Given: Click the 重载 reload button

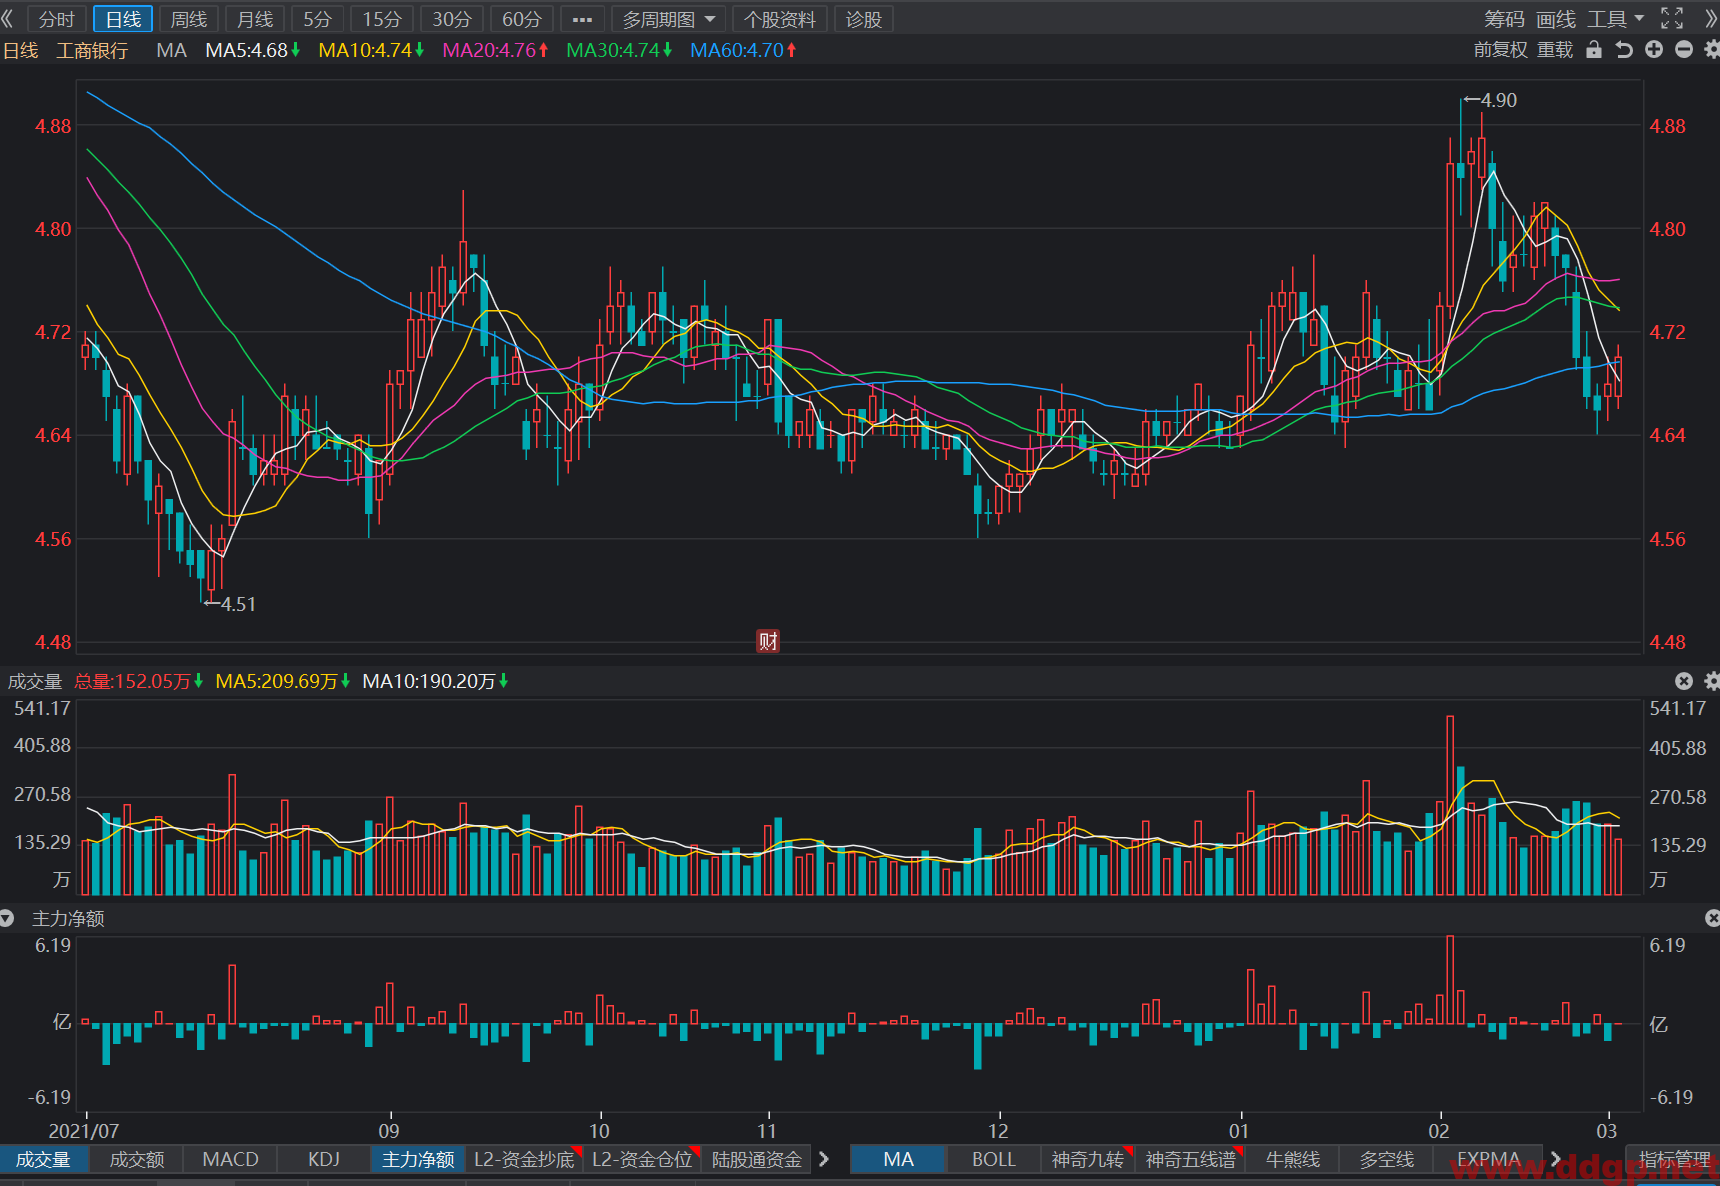Looking at the screenshot, I should (x=1555, y=50).
